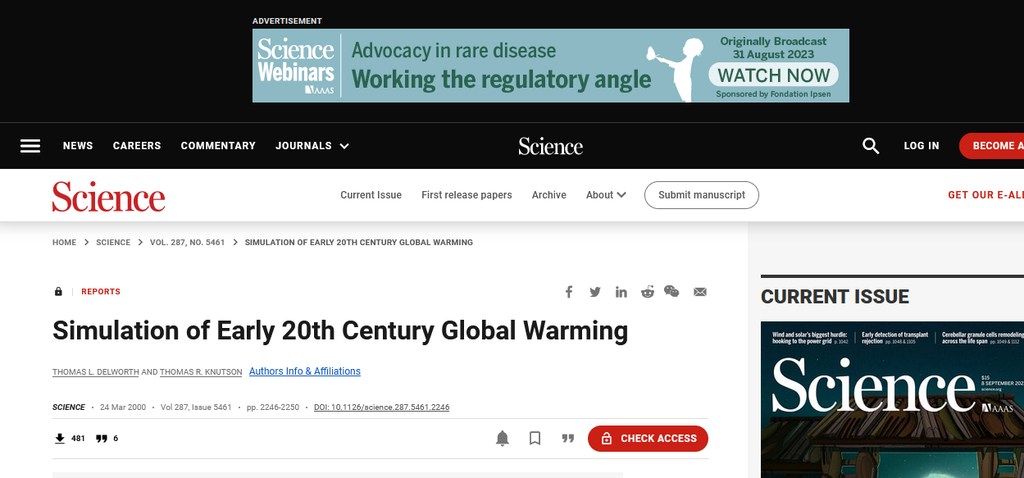Image resolution: width=1024 pixels, height=478 pixels.
Task: Open the cite quotation-mark icon
Action: coord(568,438)
